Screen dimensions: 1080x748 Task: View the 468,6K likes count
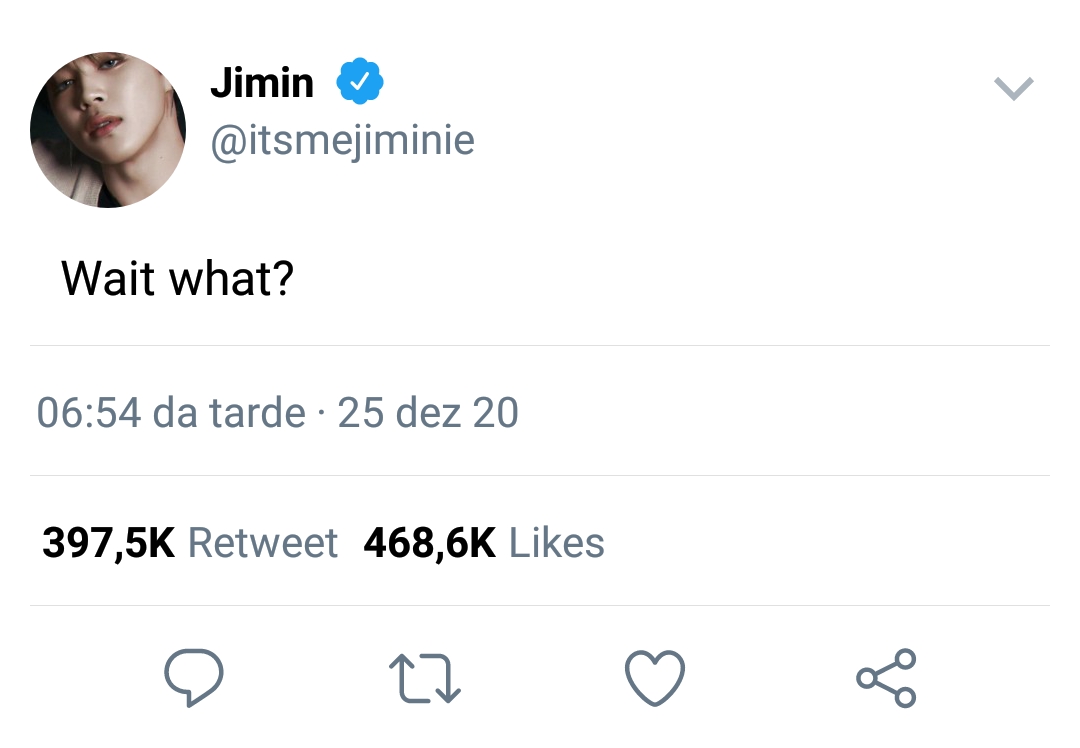coord(429,543)
